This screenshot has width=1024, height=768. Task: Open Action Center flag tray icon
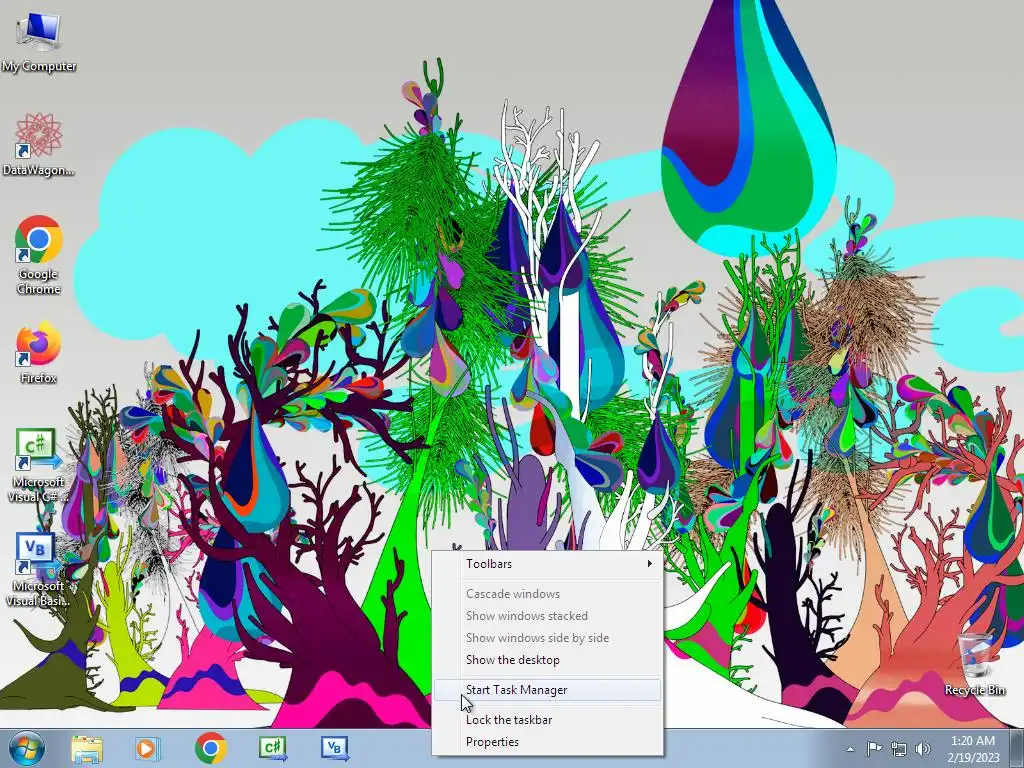874,749
